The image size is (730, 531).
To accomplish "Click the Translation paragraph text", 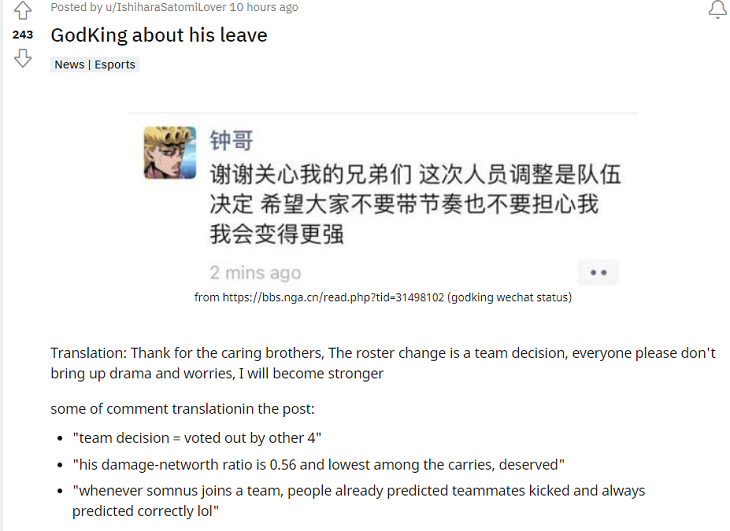I will pyautogui.click(x=383, y=363).
